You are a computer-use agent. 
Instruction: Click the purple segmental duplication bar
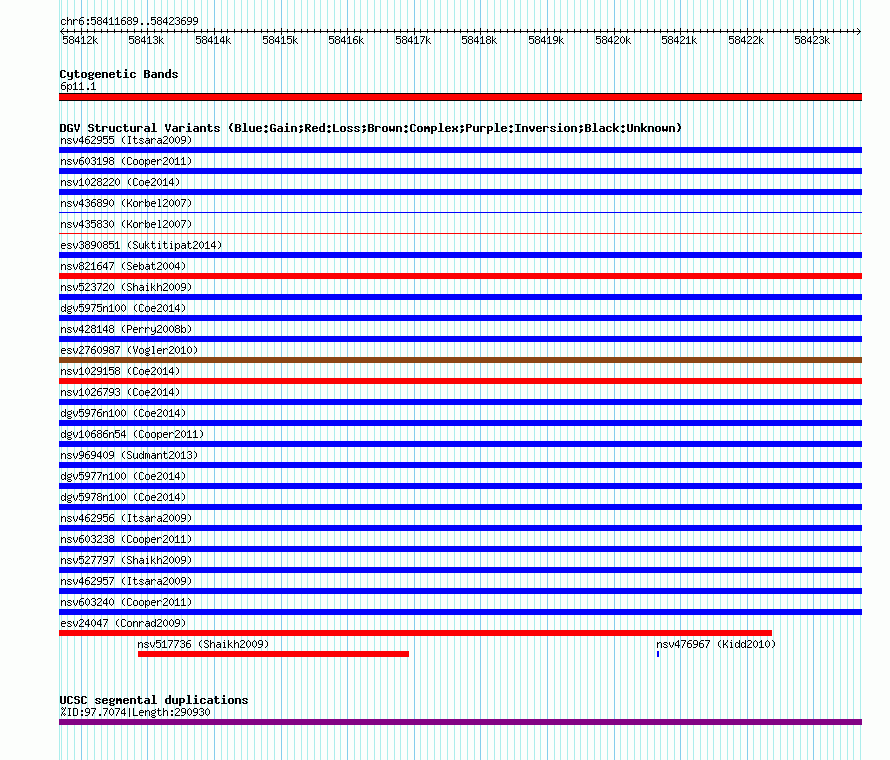(x=460, y=723)
